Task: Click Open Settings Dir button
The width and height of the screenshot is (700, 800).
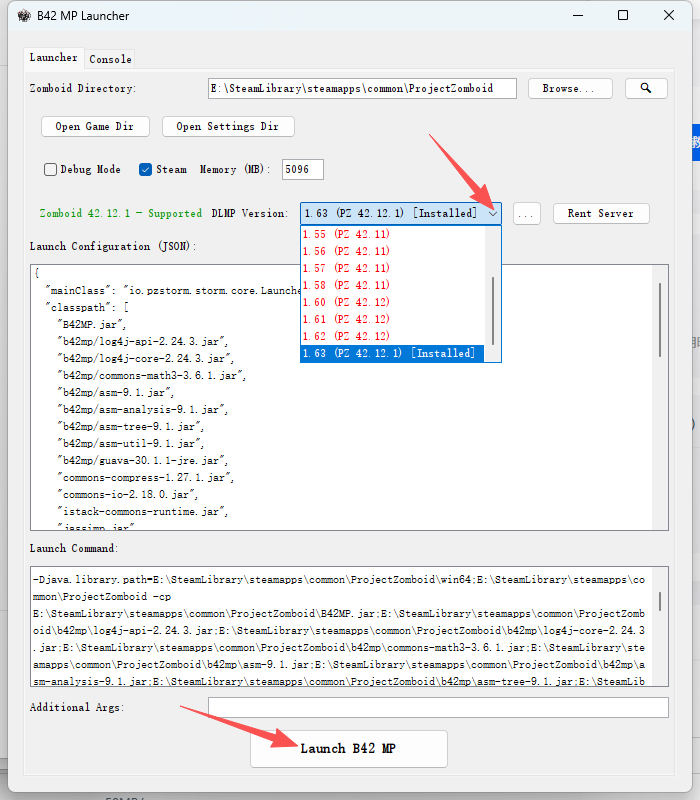Action: point(228,127)
